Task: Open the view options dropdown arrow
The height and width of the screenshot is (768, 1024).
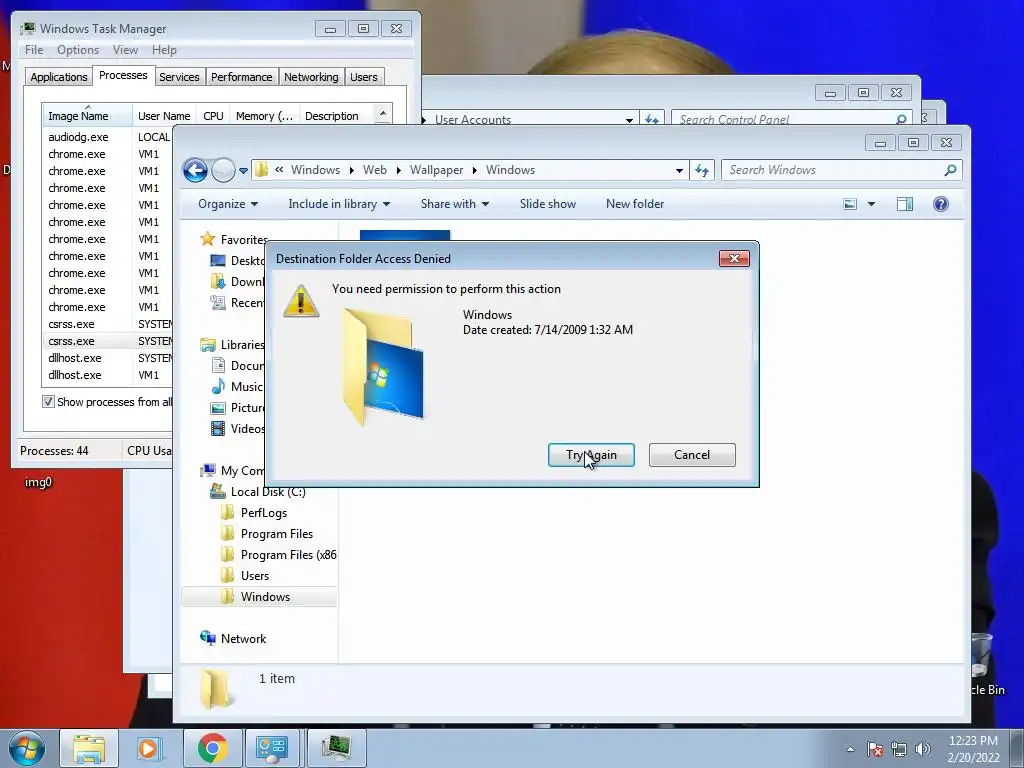Action: pyautogui.click(x=871, y=204)
